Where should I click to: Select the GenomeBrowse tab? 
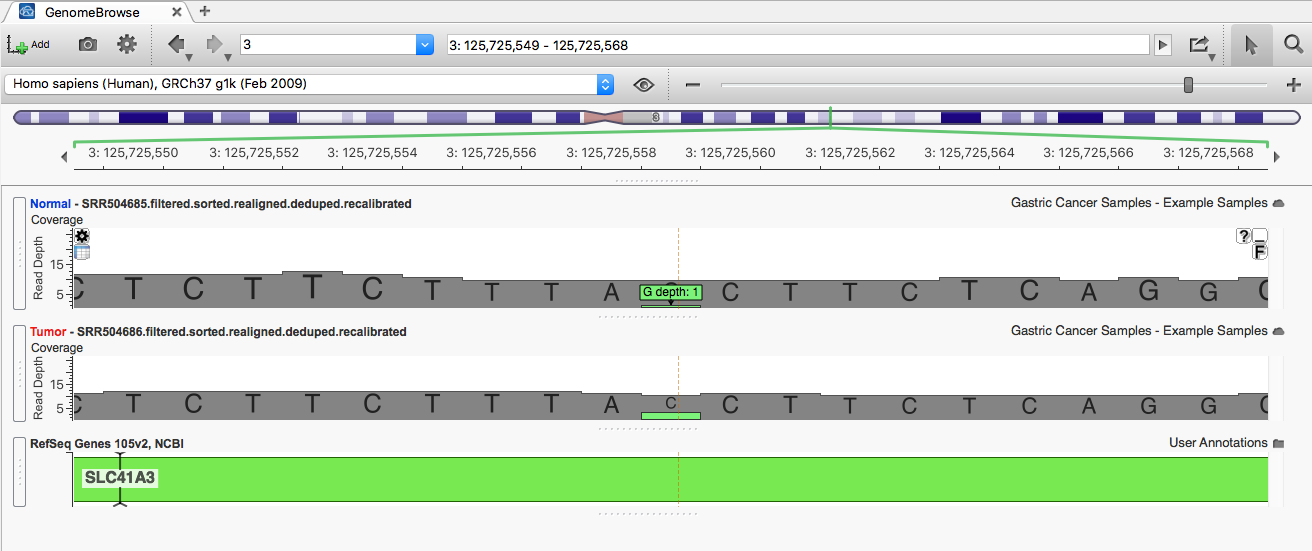[92, 12]
